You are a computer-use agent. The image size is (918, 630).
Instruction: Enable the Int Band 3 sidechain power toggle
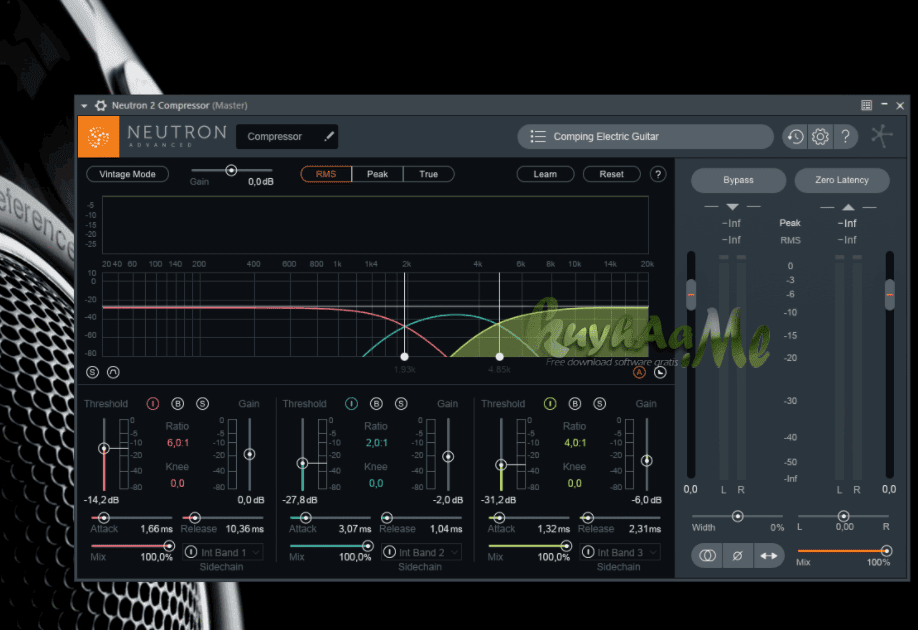point(588,552)
